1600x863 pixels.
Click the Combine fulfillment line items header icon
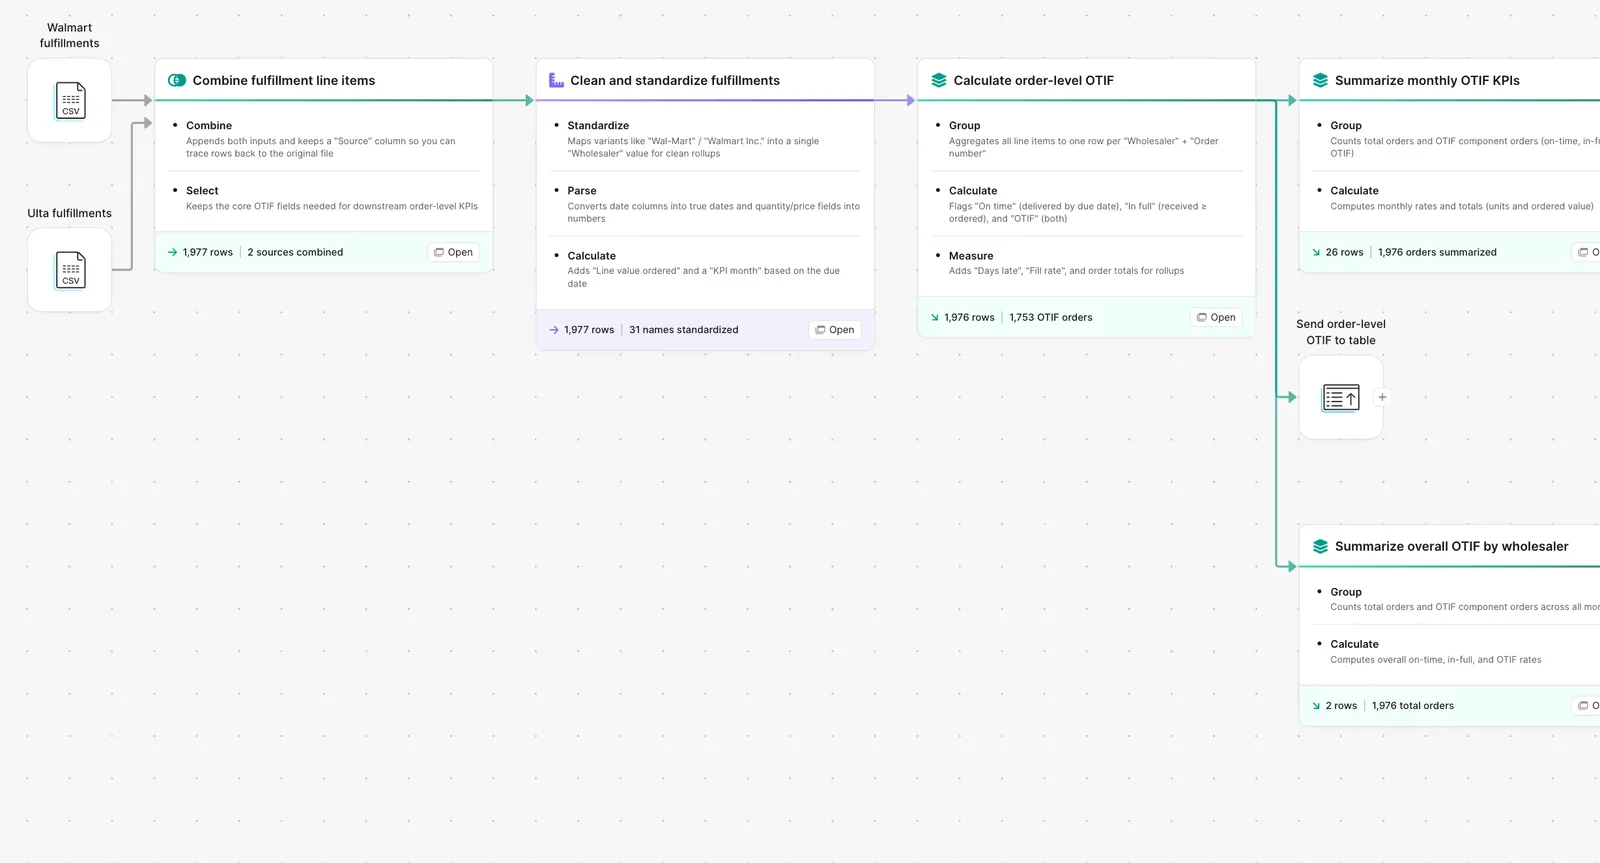177,81
